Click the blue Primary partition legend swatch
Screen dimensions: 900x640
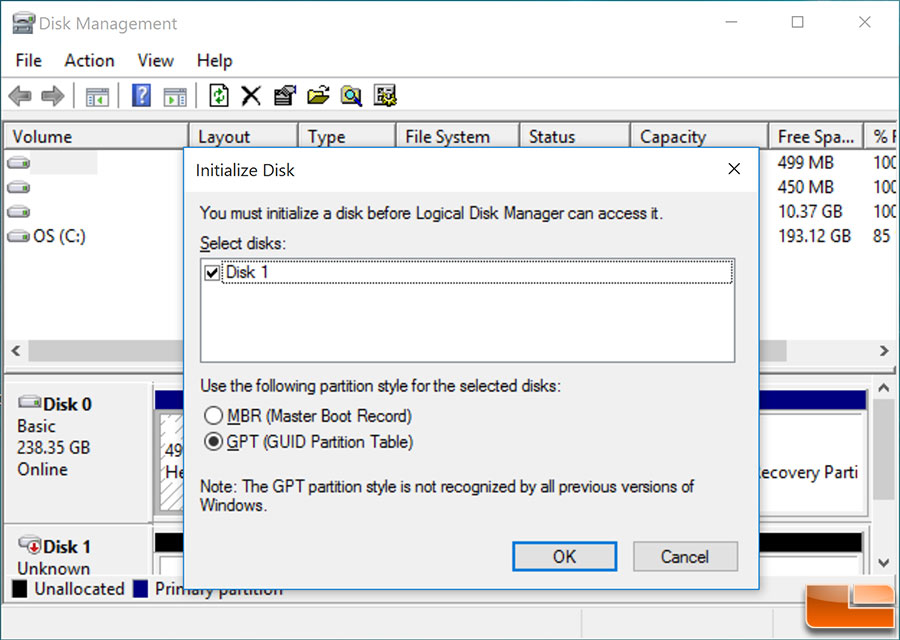141,589
